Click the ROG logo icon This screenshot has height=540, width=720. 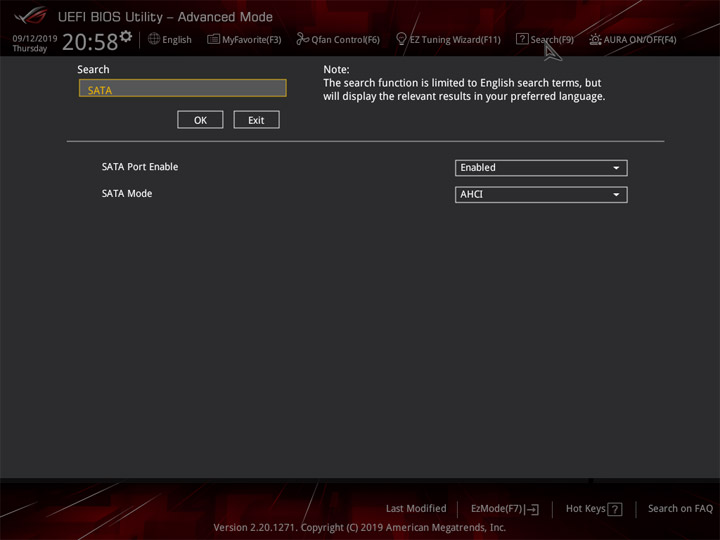[x=31, y=16]
